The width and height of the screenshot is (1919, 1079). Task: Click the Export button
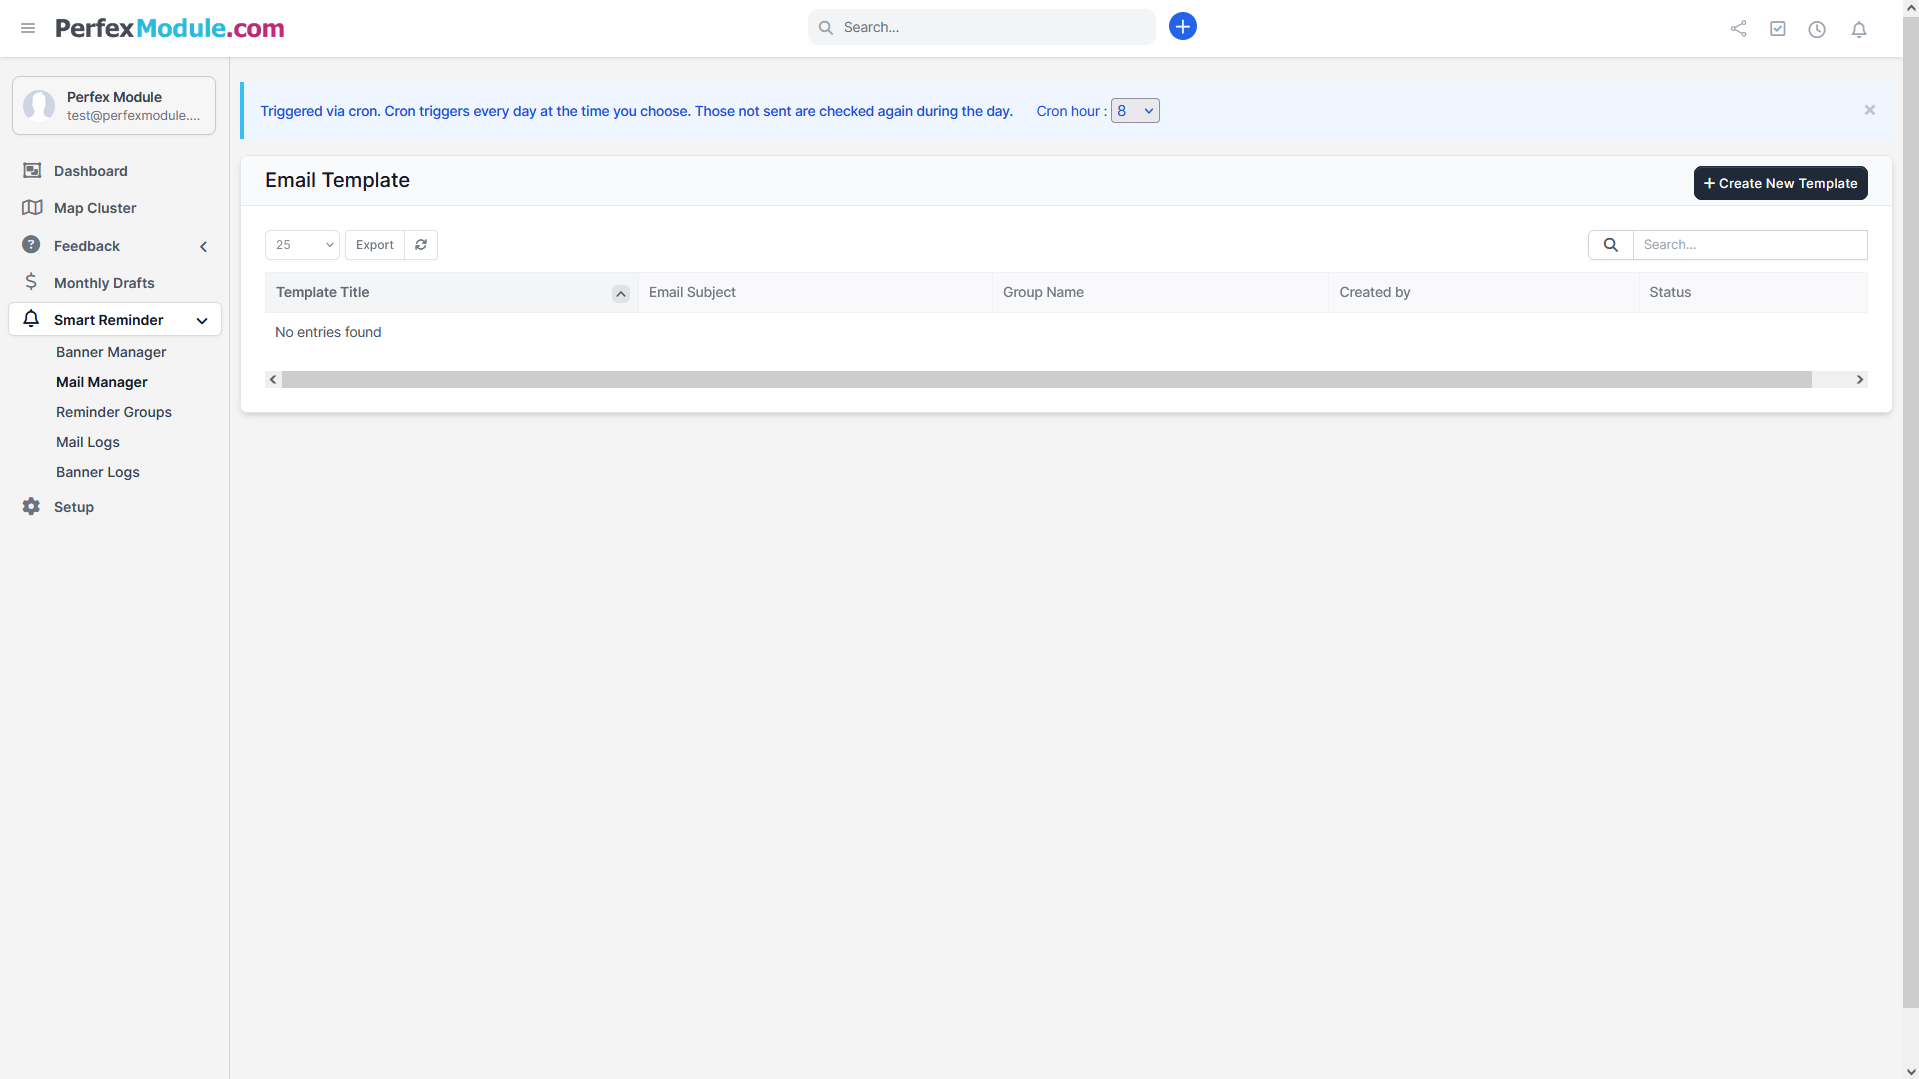[374, 245]
